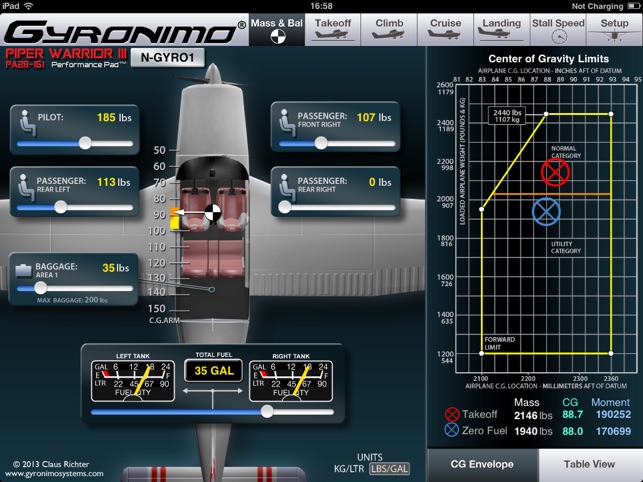Tap the Gyronimo logo

click(x=125, y=31)
